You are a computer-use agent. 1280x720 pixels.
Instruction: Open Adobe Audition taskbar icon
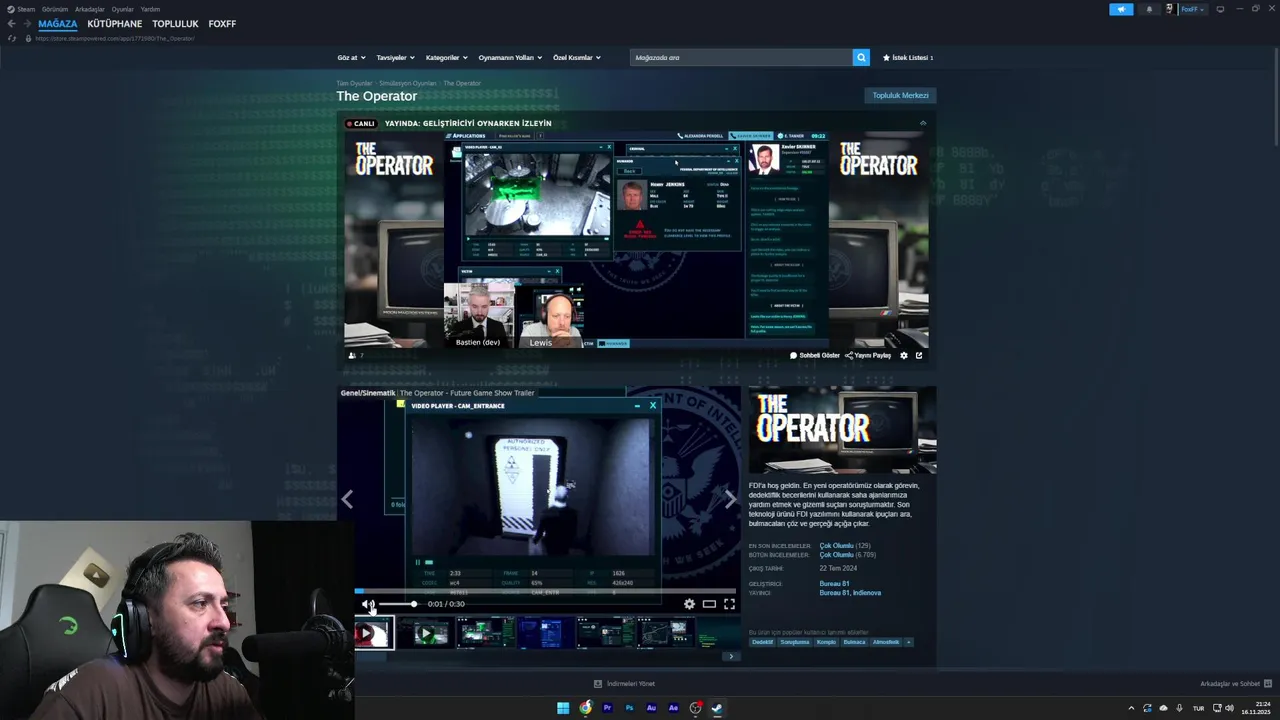(651, 708)
